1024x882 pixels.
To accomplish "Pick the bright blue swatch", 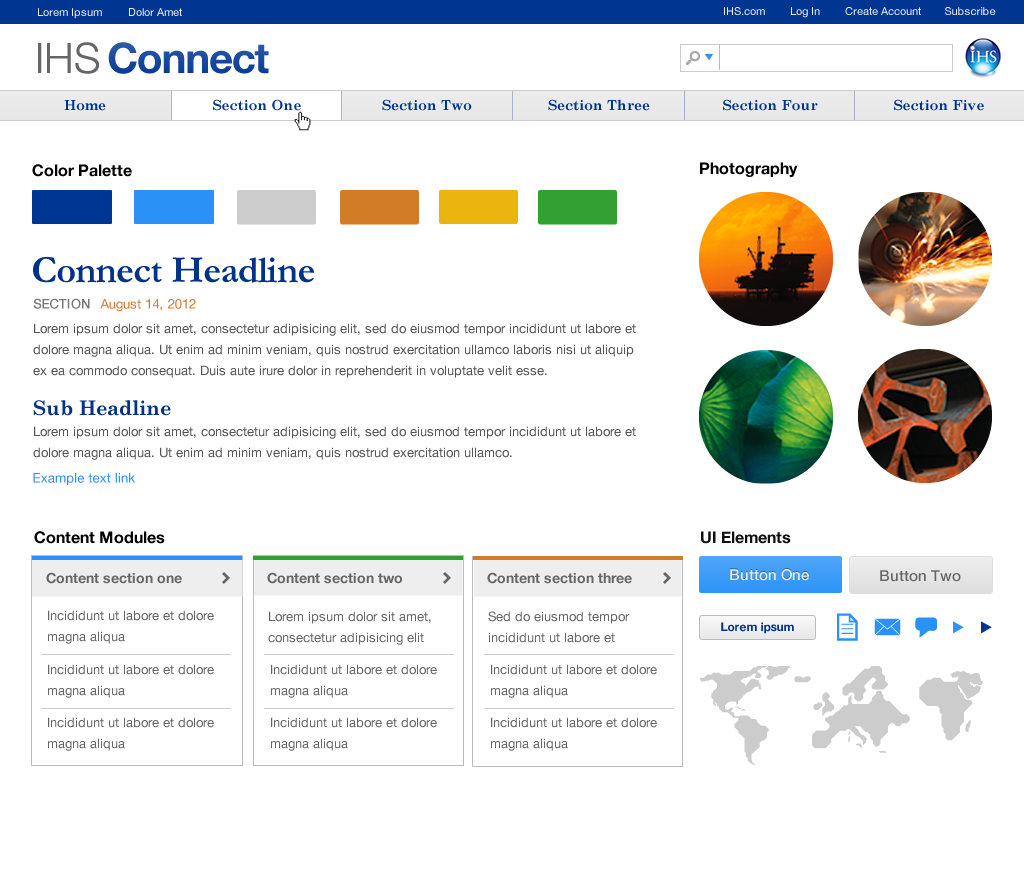I will (174, 207).
